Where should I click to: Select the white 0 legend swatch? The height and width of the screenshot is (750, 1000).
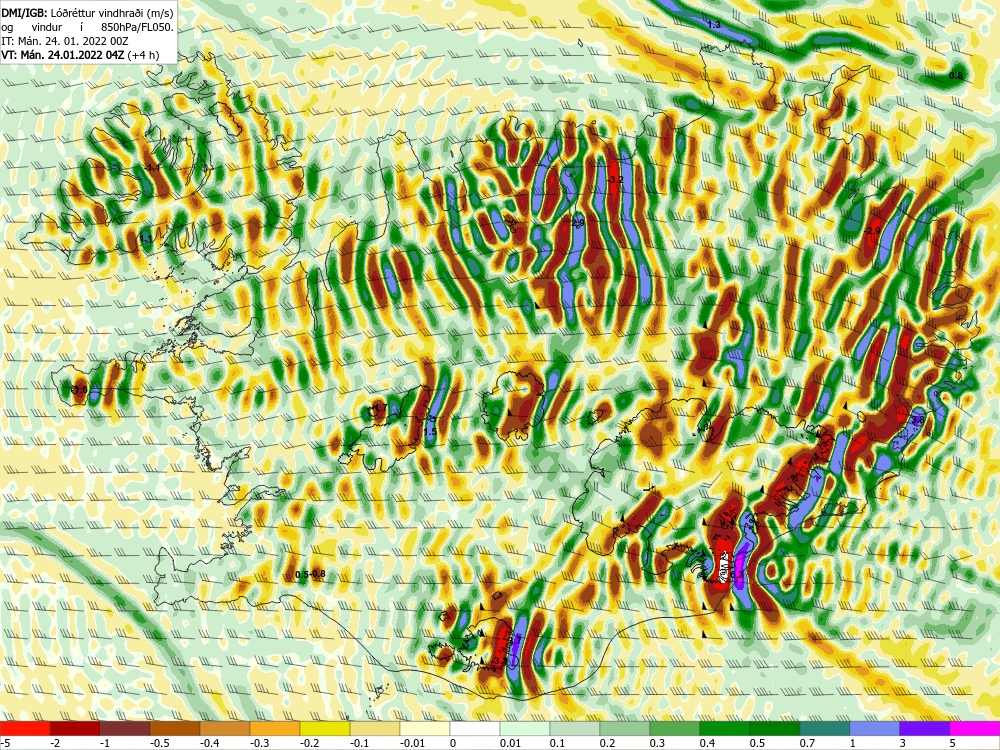tap(475, 728)
